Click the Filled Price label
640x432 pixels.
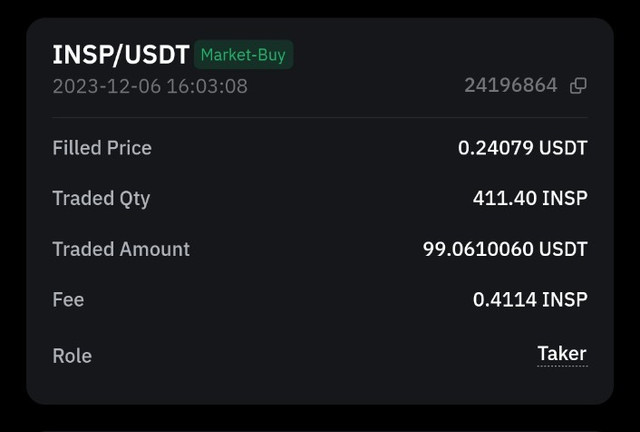[102, 148]
